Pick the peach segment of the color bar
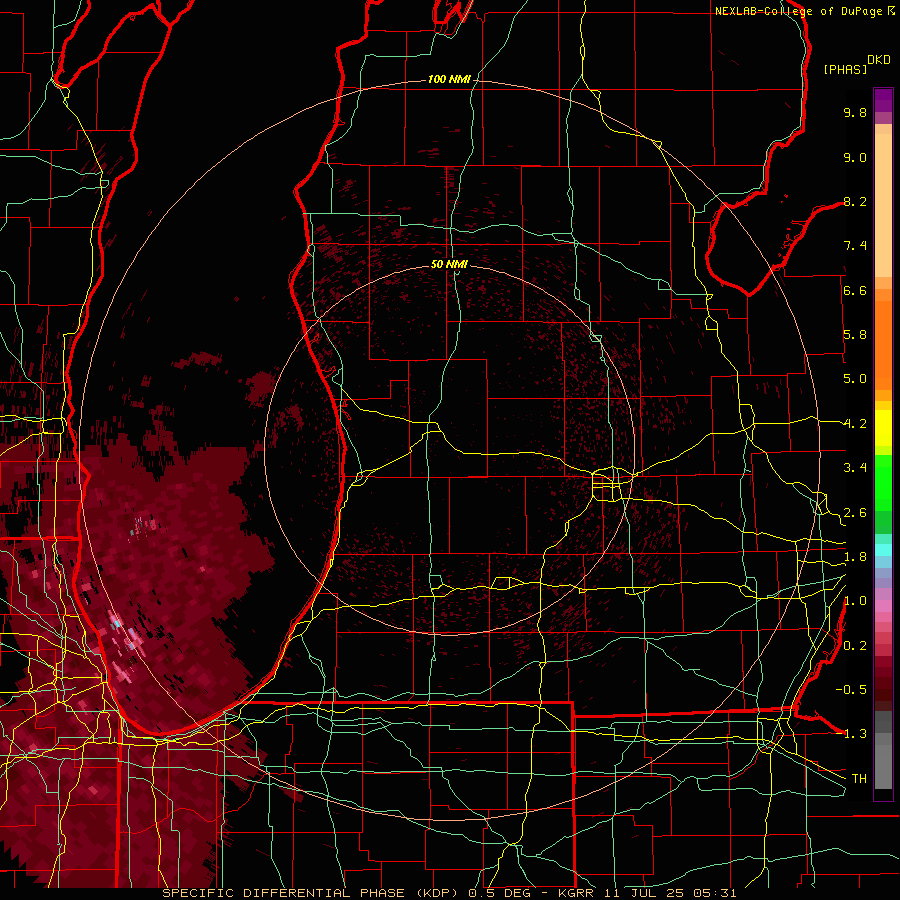 [883, 201]
